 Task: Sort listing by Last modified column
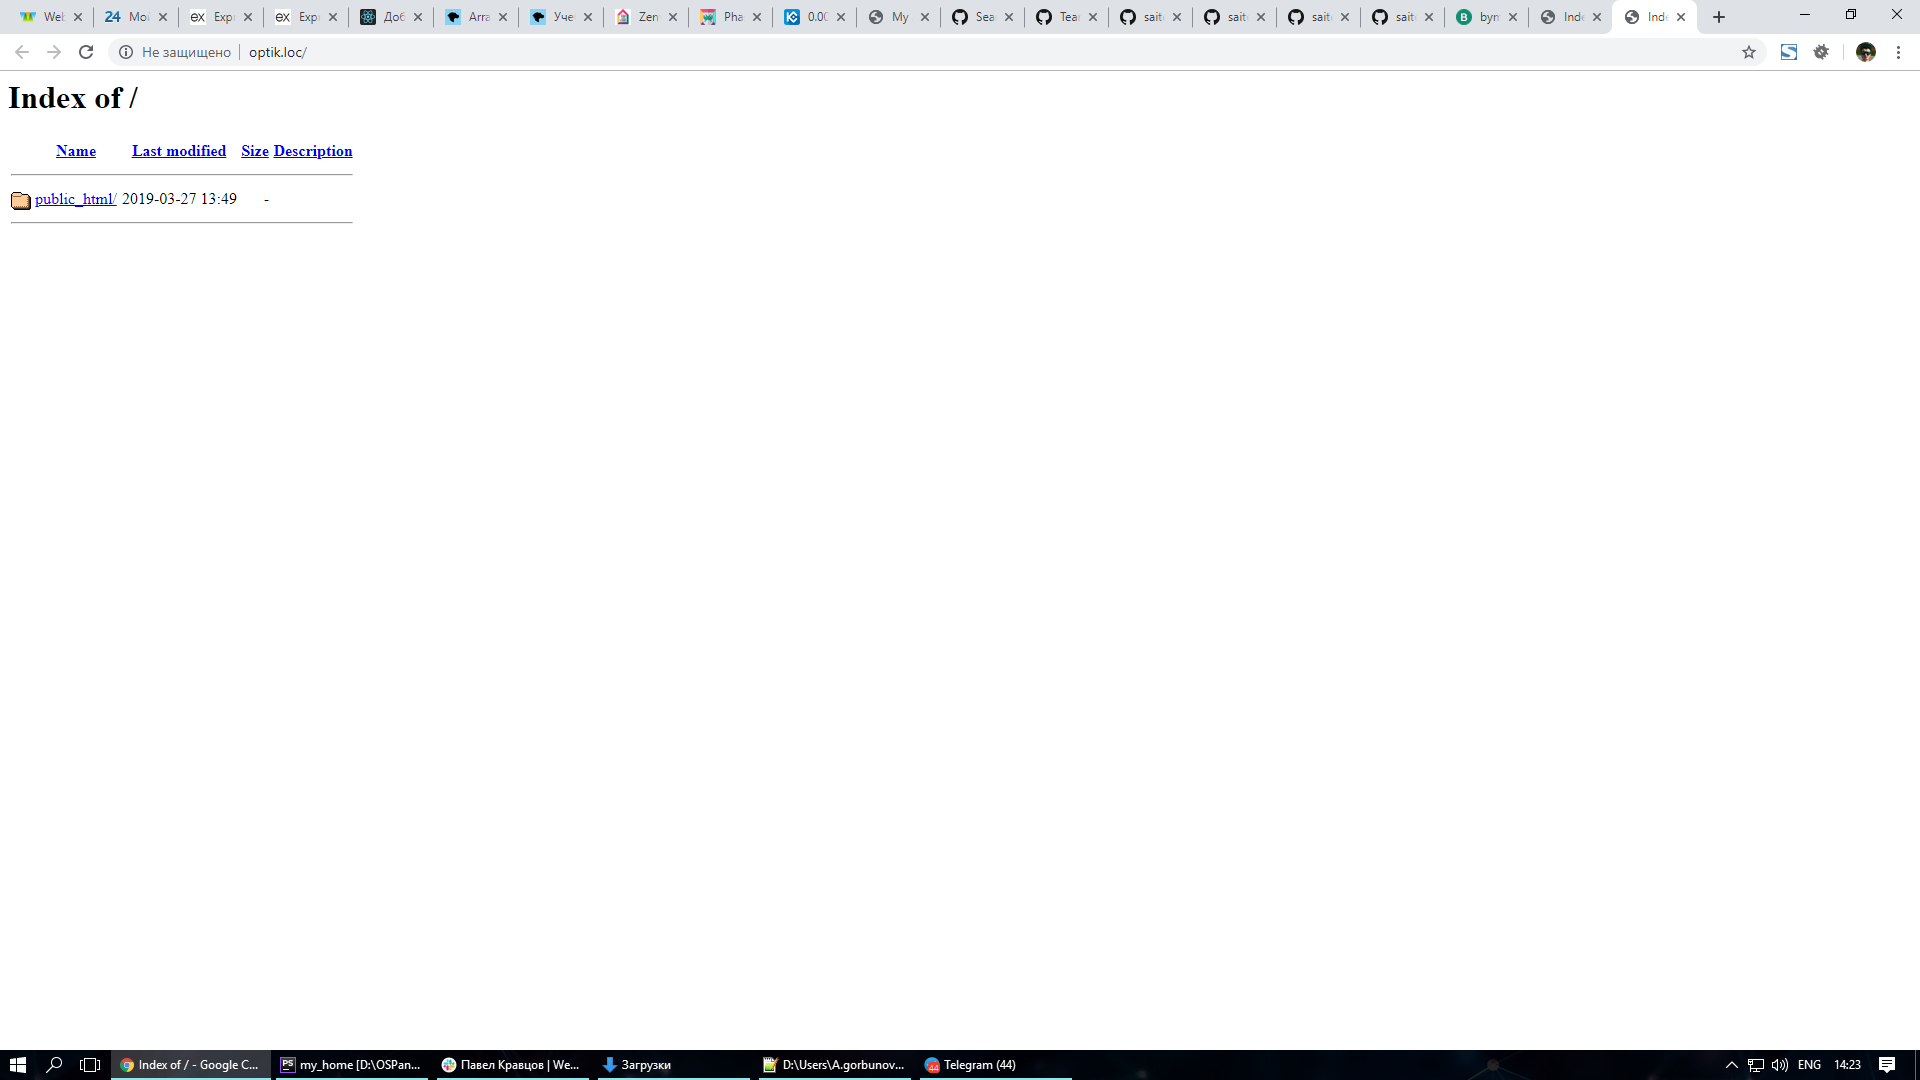click(x=179, y=151)
